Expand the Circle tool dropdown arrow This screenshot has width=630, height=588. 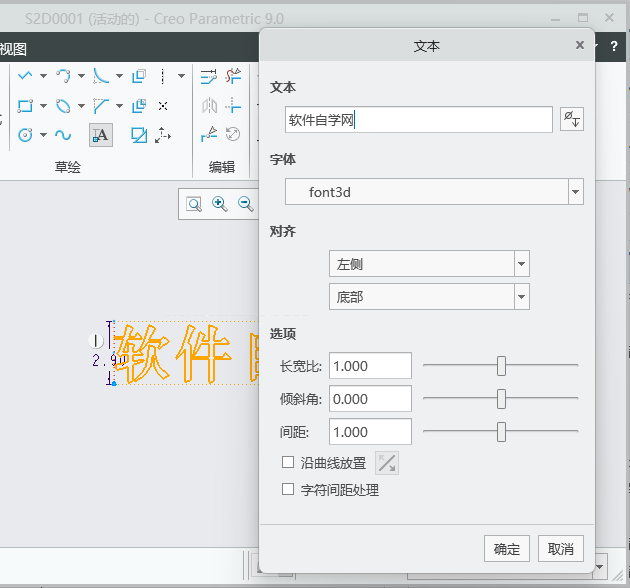coord(43,135)
